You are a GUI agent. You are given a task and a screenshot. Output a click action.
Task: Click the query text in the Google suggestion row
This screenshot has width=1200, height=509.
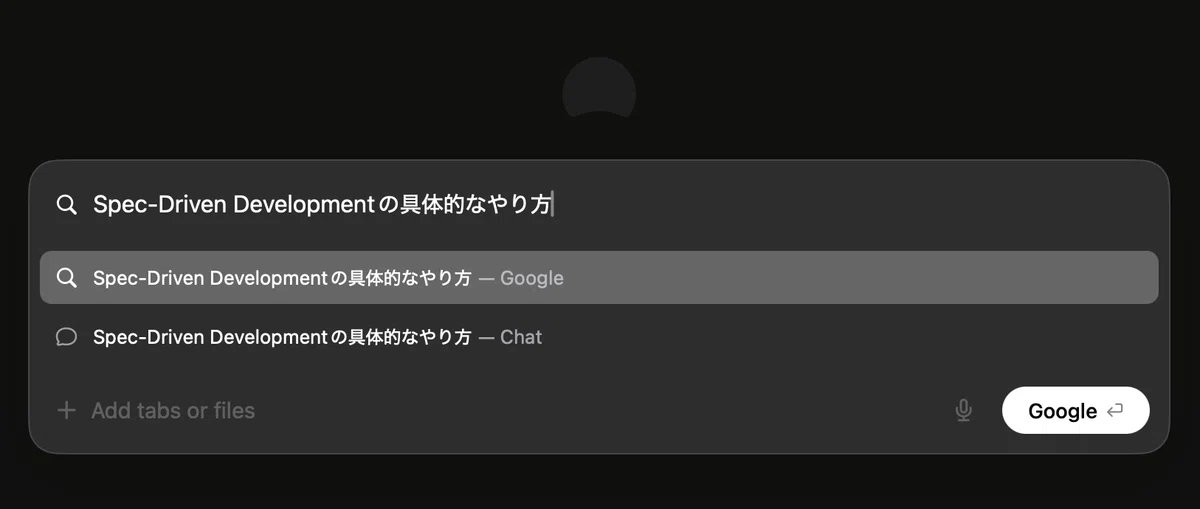pyautogui.click(x=282, y=278)
